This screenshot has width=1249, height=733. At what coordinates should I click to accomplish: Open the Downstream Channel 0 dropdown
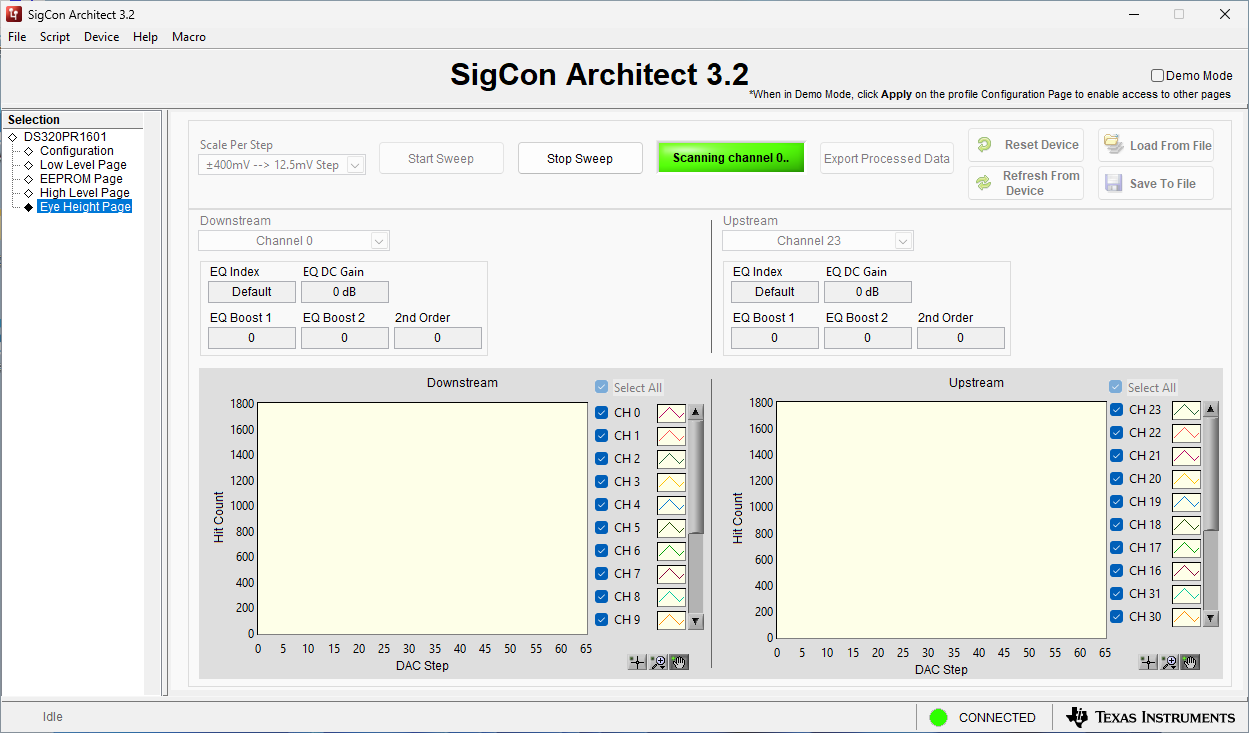(378, 241)
